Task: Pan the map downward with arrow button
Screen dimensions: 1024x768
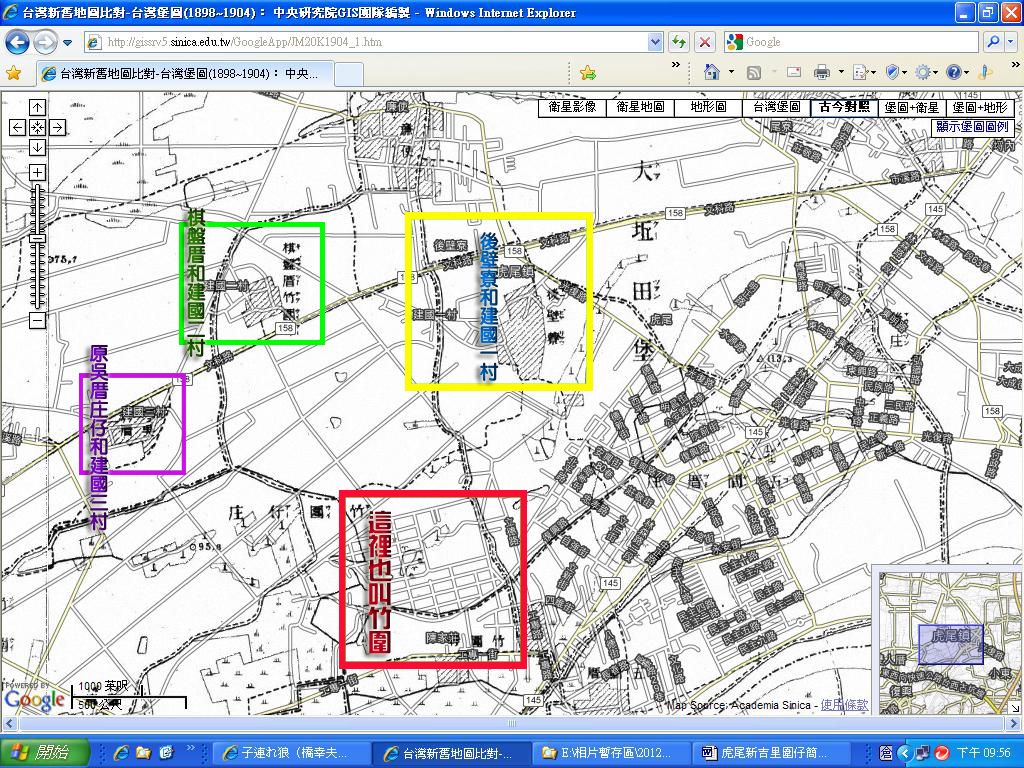Action: tap(37, 148)
